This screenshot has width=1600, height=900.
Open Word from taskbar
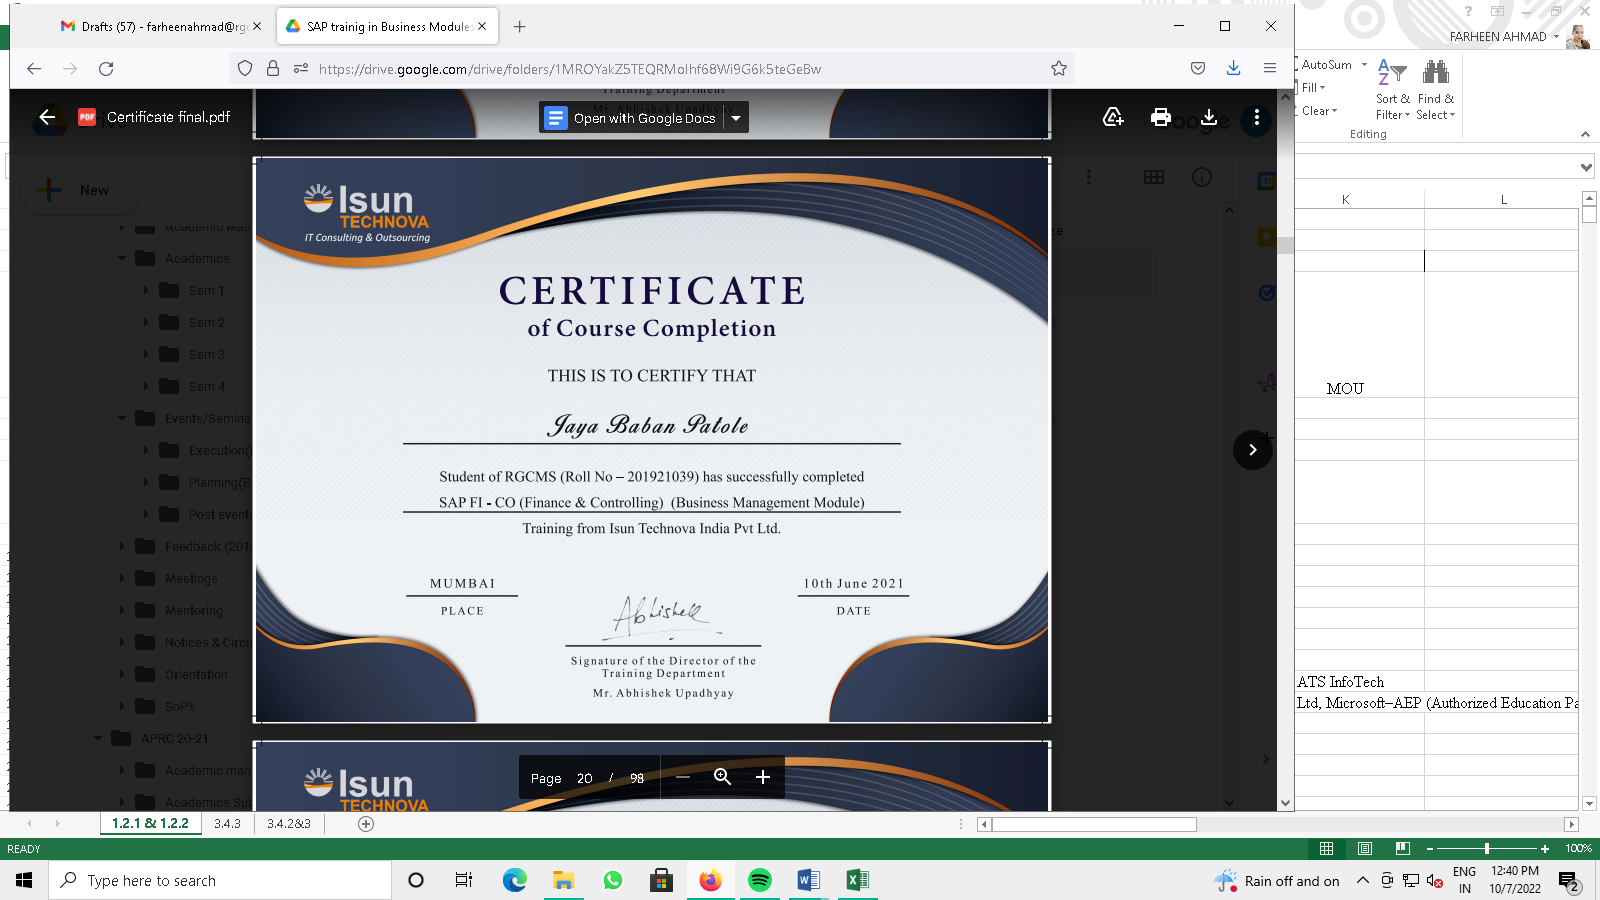[809, 880]
